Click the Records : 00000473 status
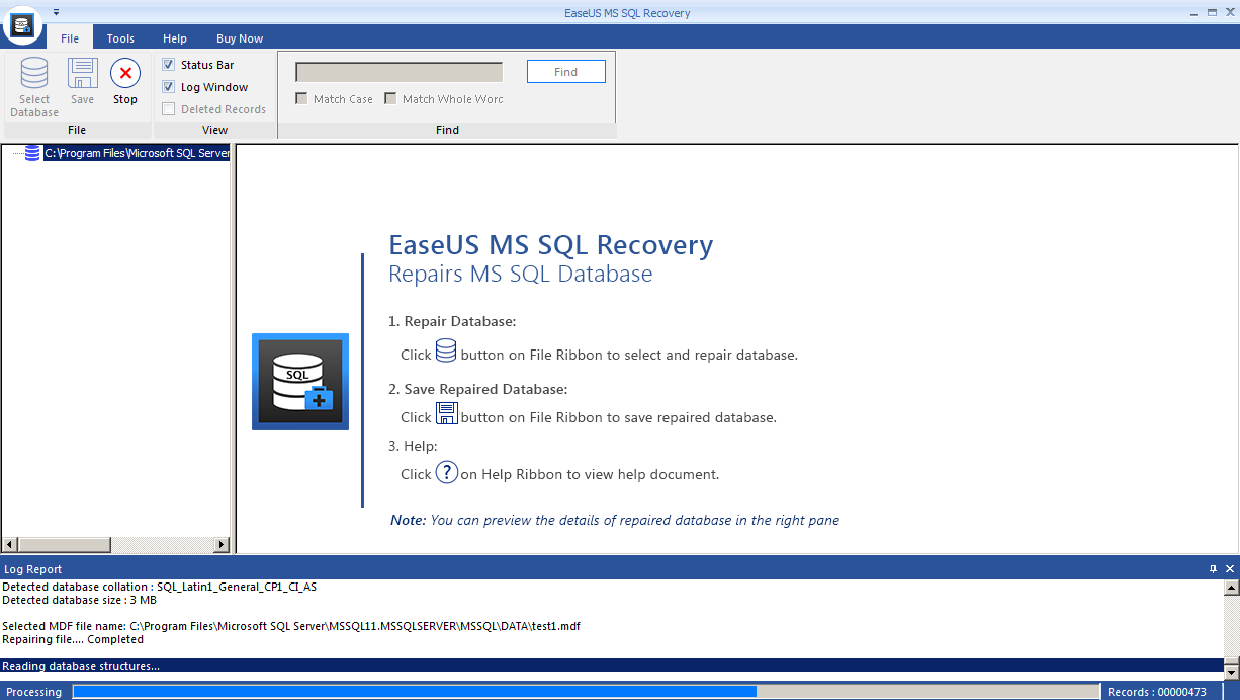 pyautogui.click(x=1157, y=692)
